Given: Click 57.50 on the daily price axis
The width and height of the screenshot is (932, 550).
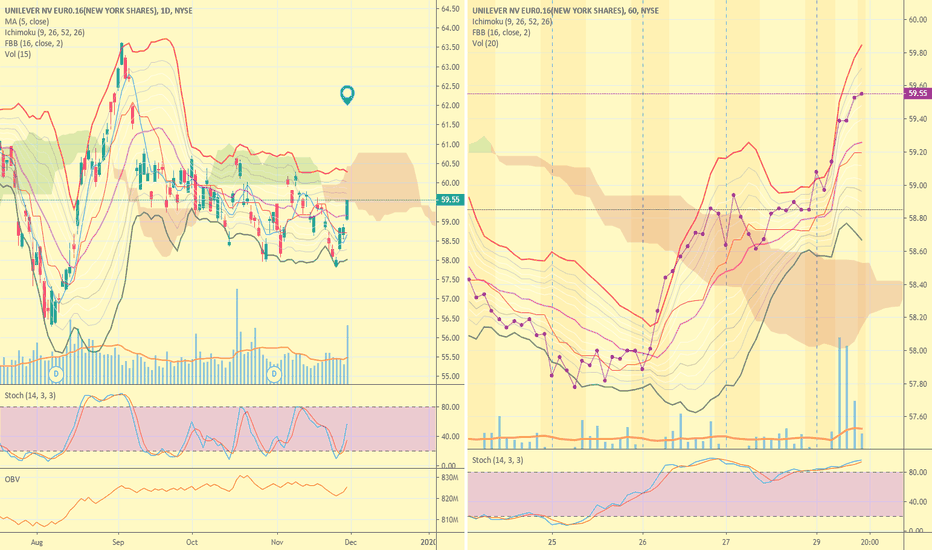Looking at the screenshot, I should [x=451, y=279].
